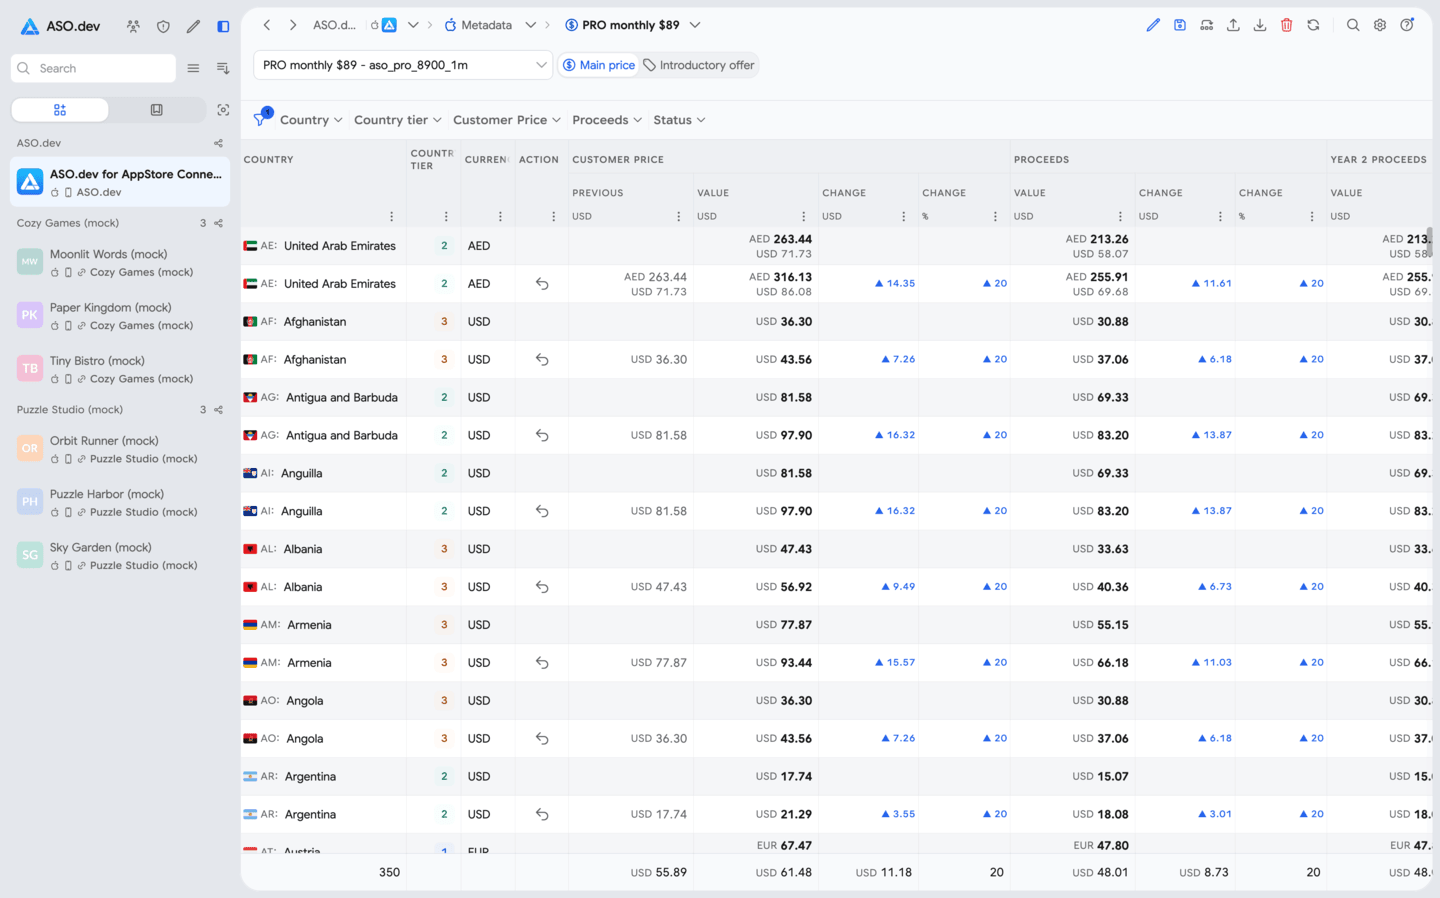This screenshot has width=1440, height=898.
Task: Click the pencil icon in sidebar header
Action: (x=193, y=27)
